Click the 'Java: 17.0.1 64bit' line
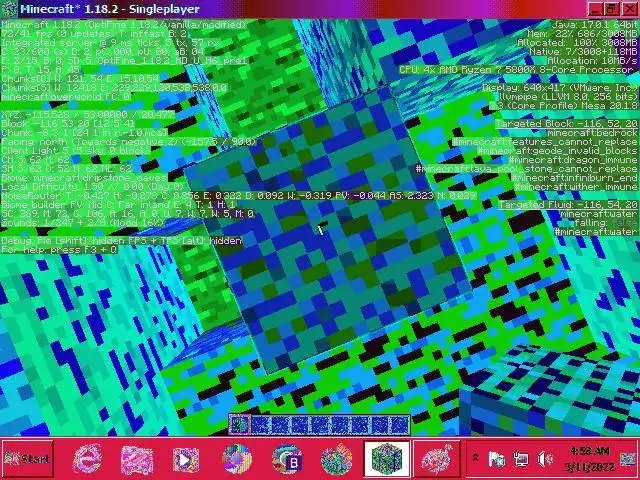Viewport: 640px width, 480px height. tap(594, 25)
